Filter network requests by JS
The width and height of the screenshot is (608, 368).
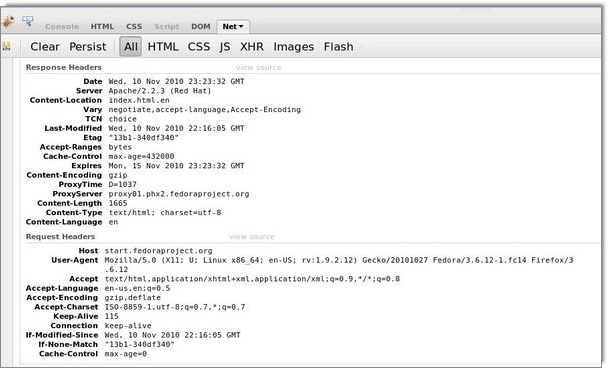tap(225, 47)
